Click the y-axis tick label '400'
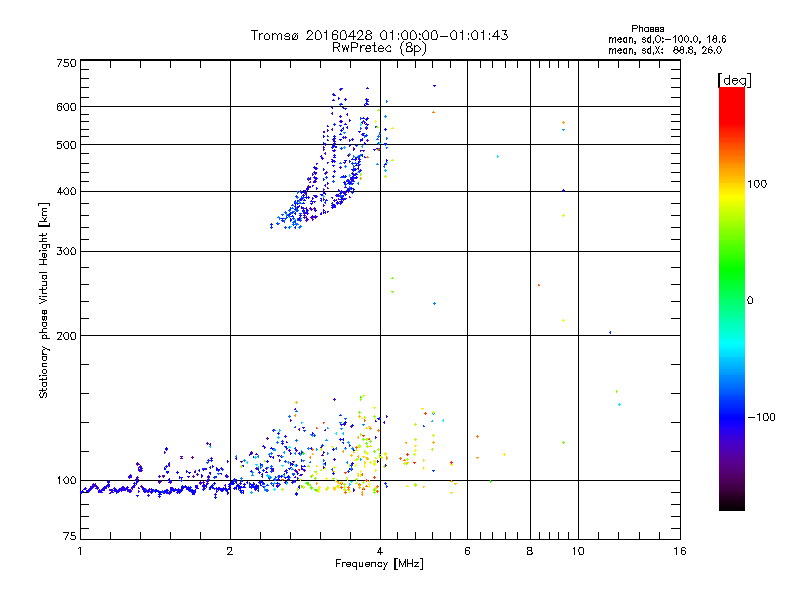This screenshot has width=800, height=600. click(66, 191)
